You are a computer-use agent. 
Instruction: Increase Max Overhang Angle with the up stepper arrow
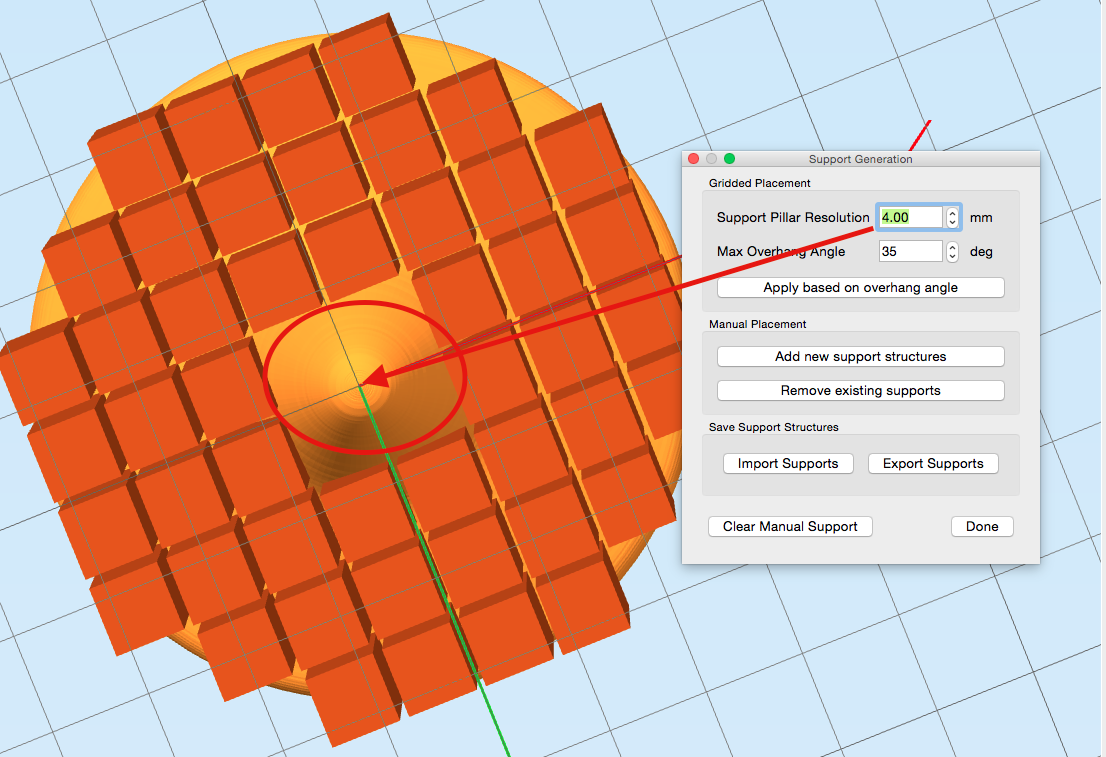[952, 246]
